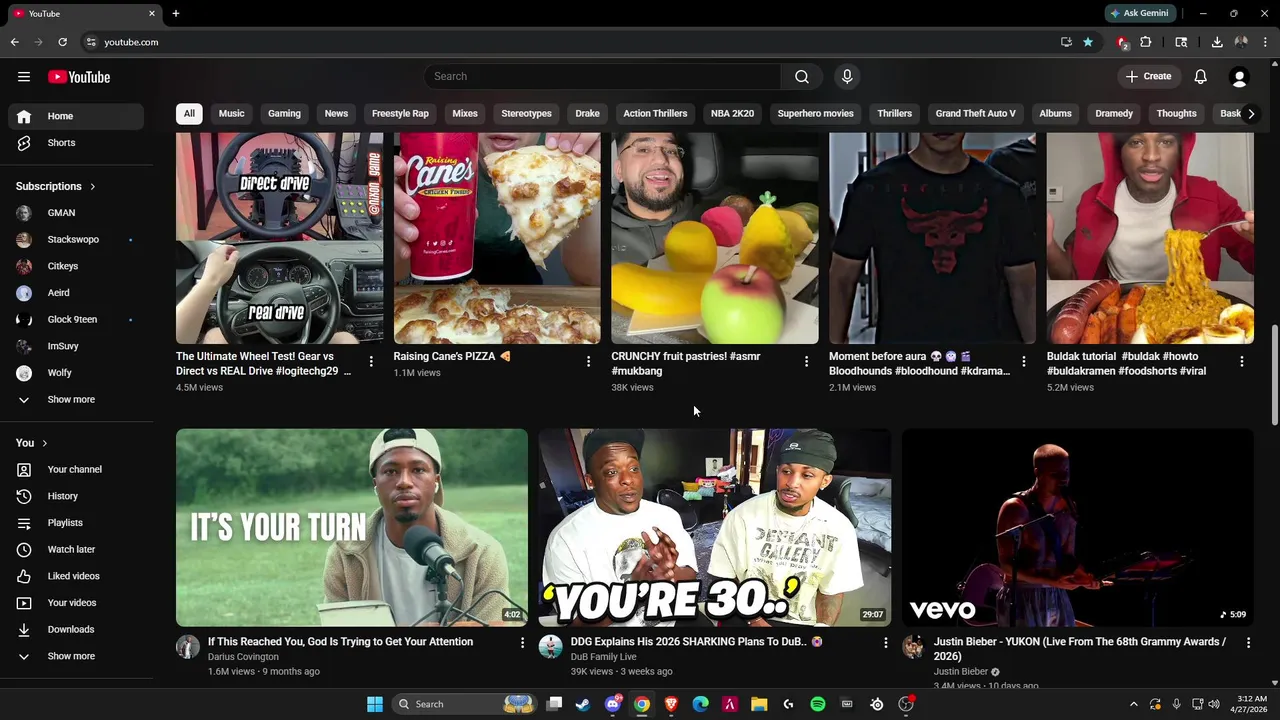Viewport: 1280px width, 720px height.
Task: Select the Action Thrillers filter chip
Action: click(x=655, y=114)
